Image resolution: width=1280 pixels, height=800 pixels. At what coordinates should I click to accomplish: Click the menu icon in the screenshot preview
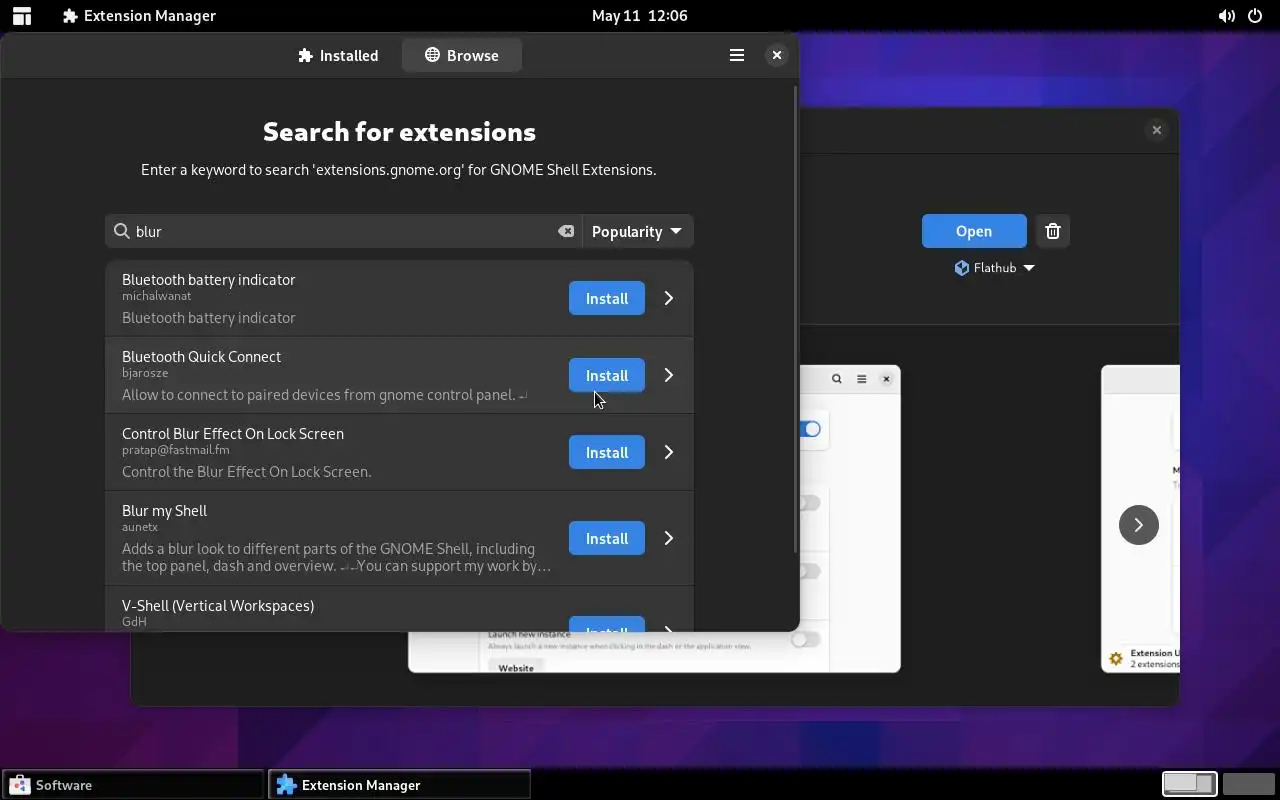point(861,379)
